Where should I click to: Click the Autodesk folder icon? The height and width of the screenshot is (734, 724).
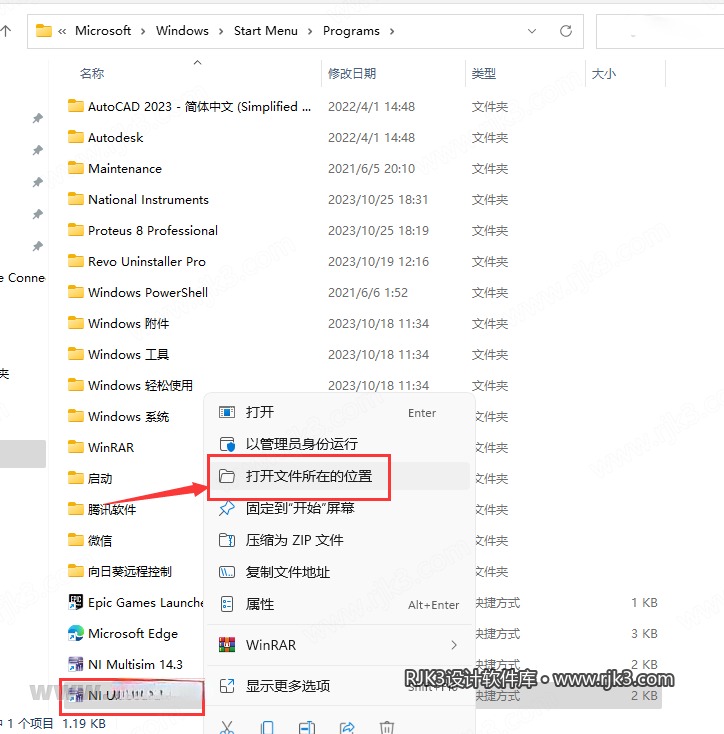[76, 137]
